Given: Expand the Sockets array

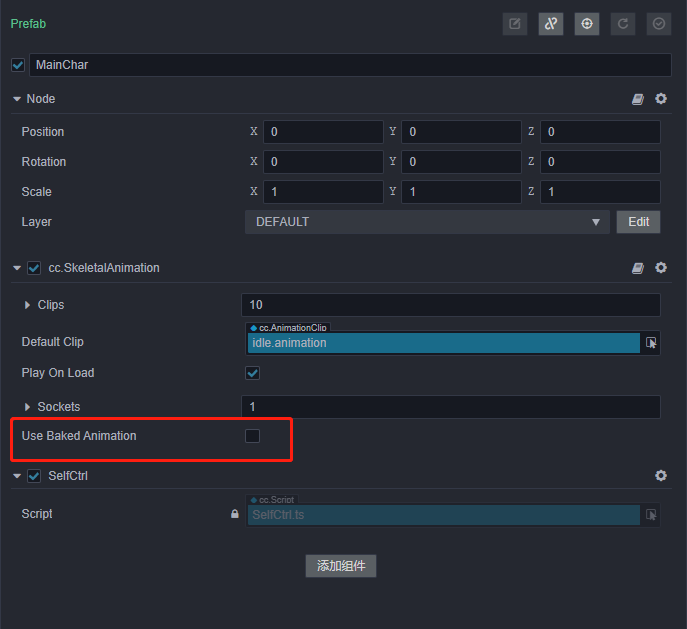Looking at the screenshot, I should 27,407.
